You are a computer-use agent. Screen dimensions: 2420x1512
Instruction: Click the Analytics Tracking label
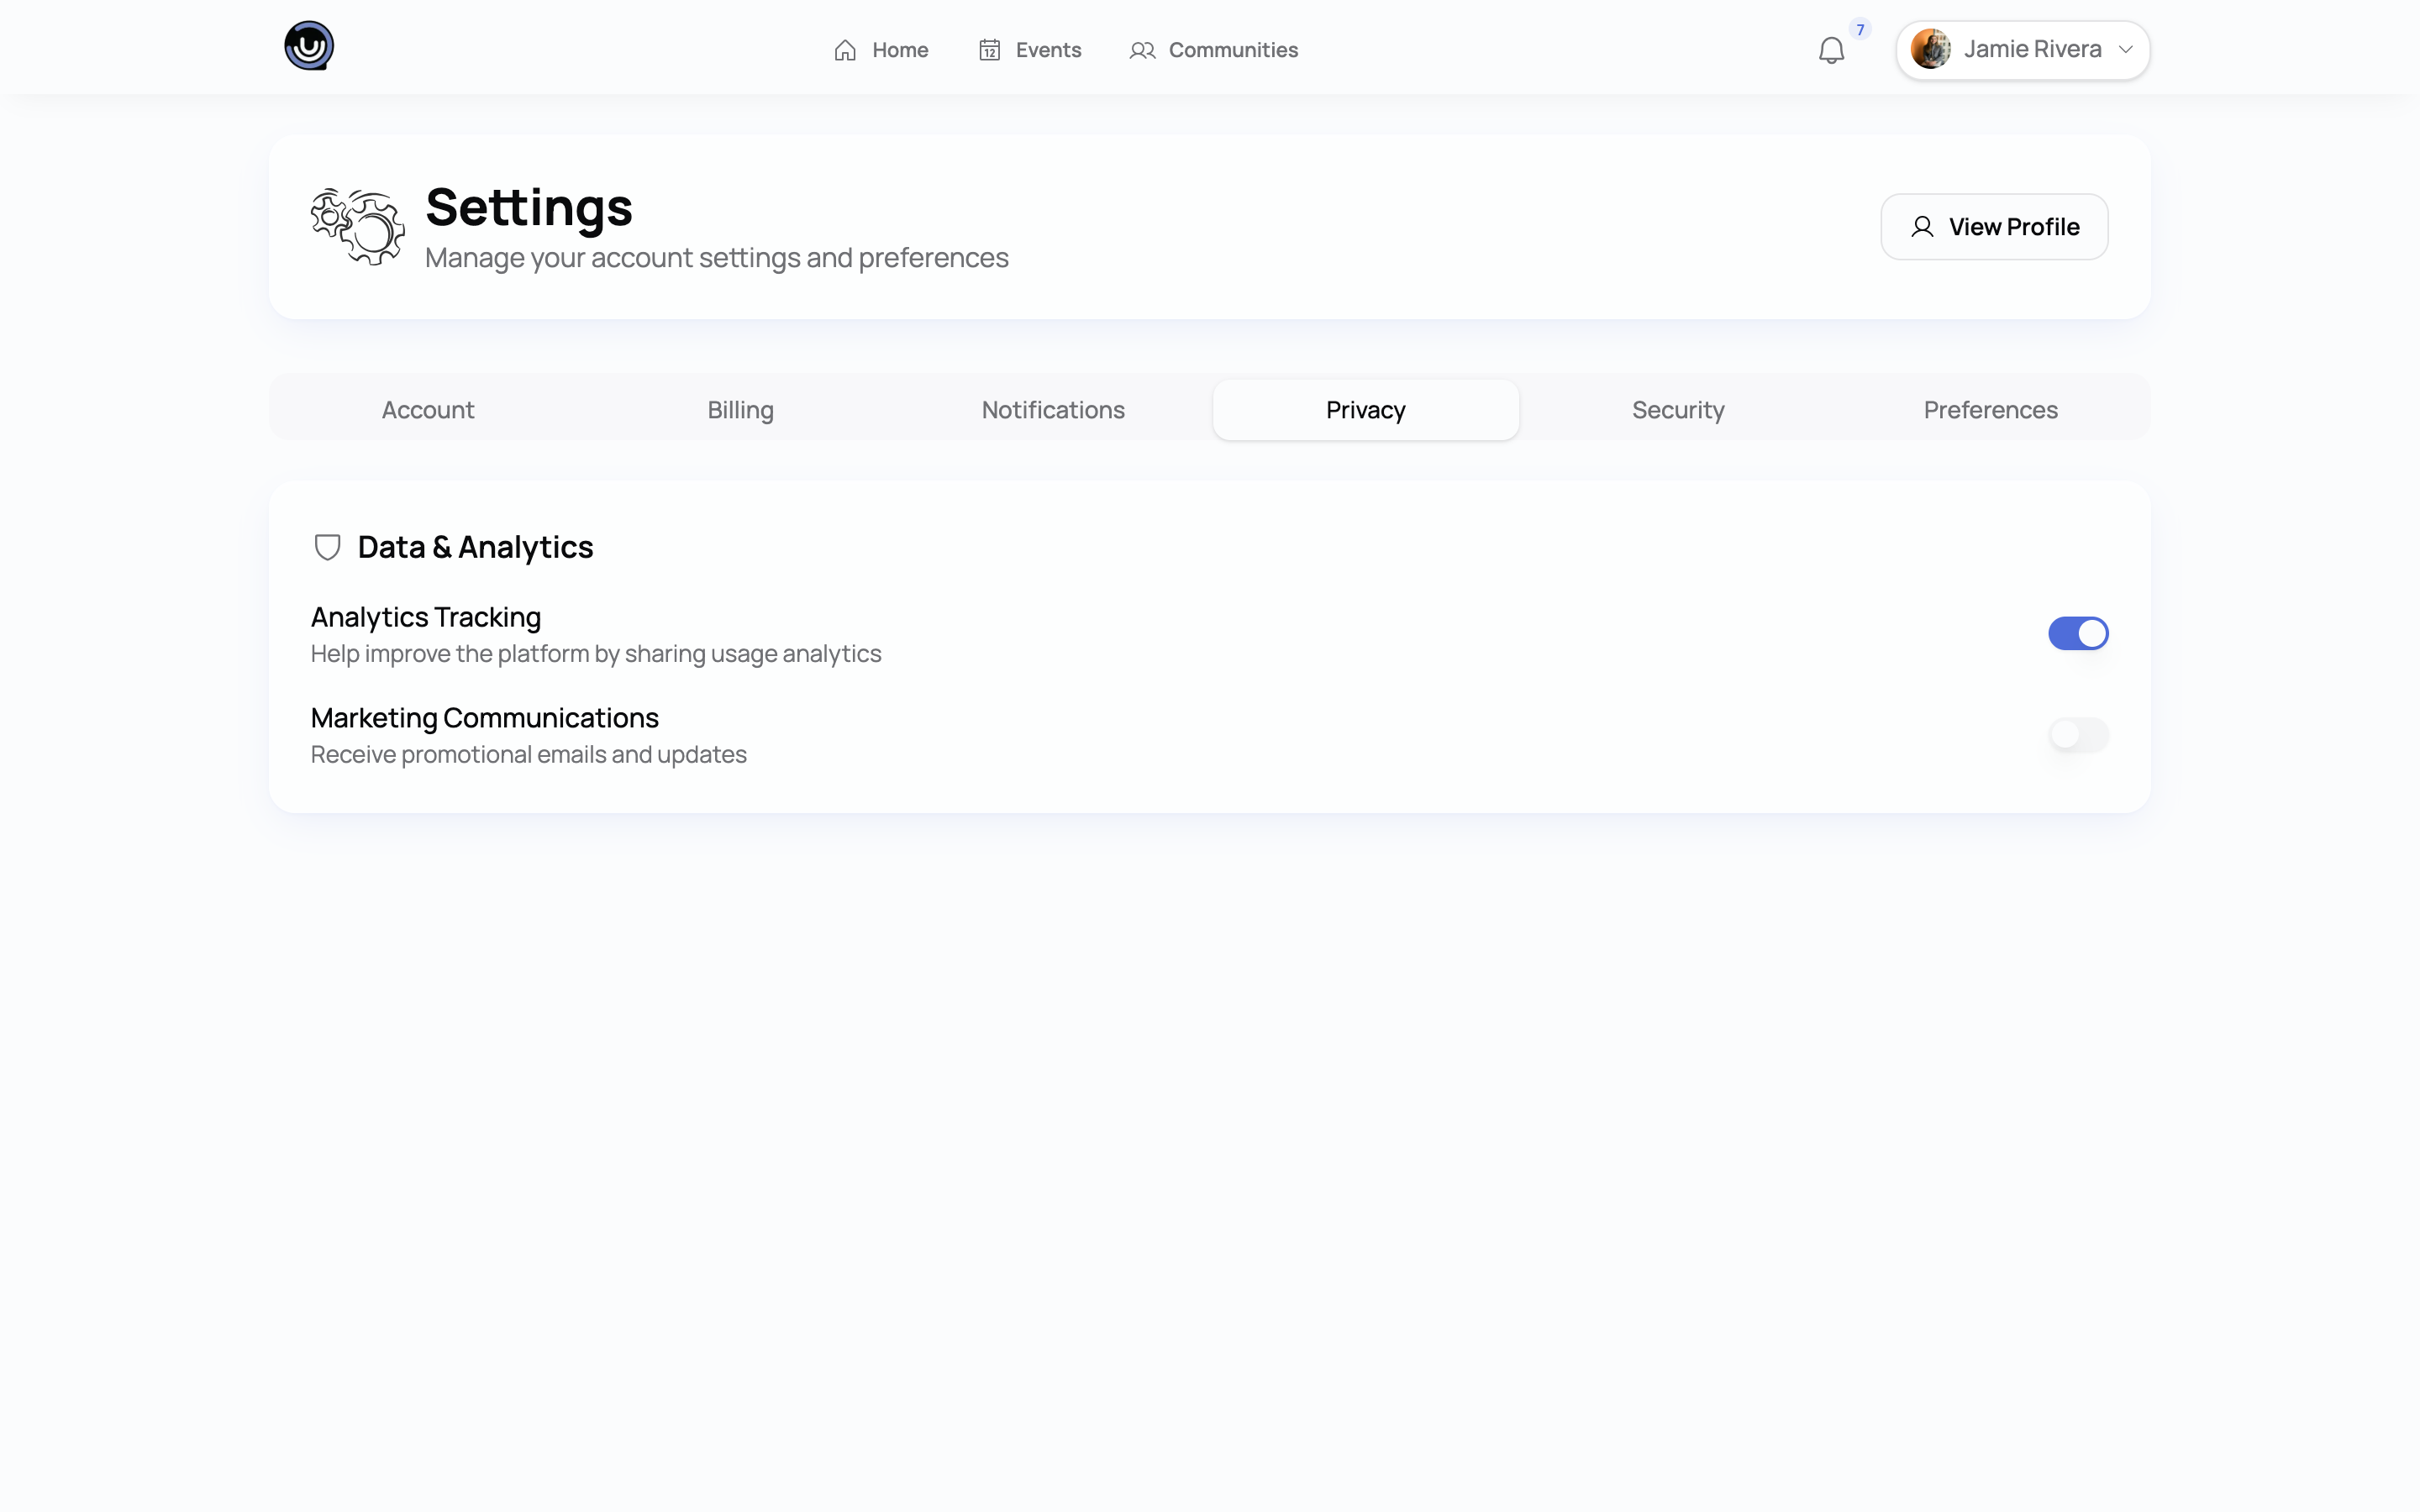click(x=426, y=617)
